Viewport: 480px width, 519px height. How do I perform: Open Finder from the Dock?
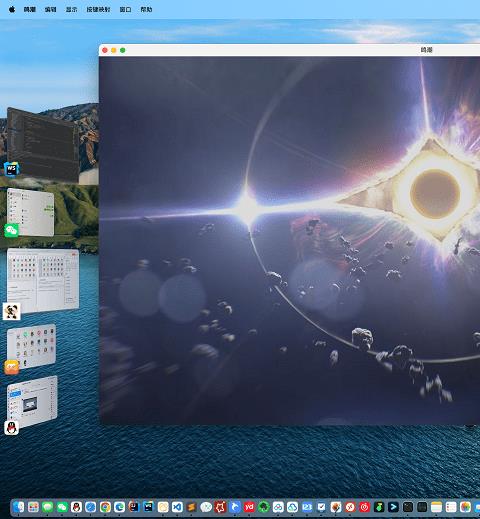(19, 507)
